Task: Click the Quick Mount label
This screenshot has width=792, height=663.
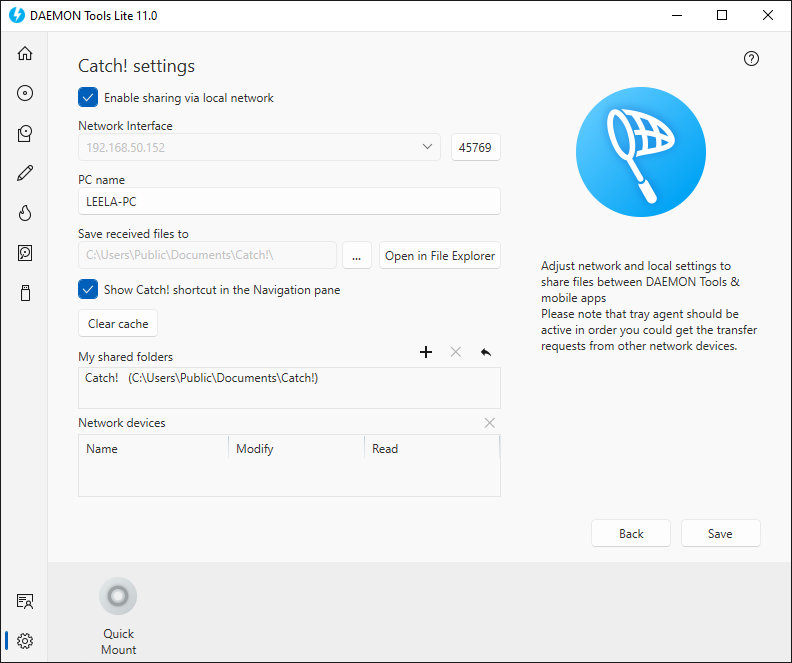Action: tap(118, 641)
